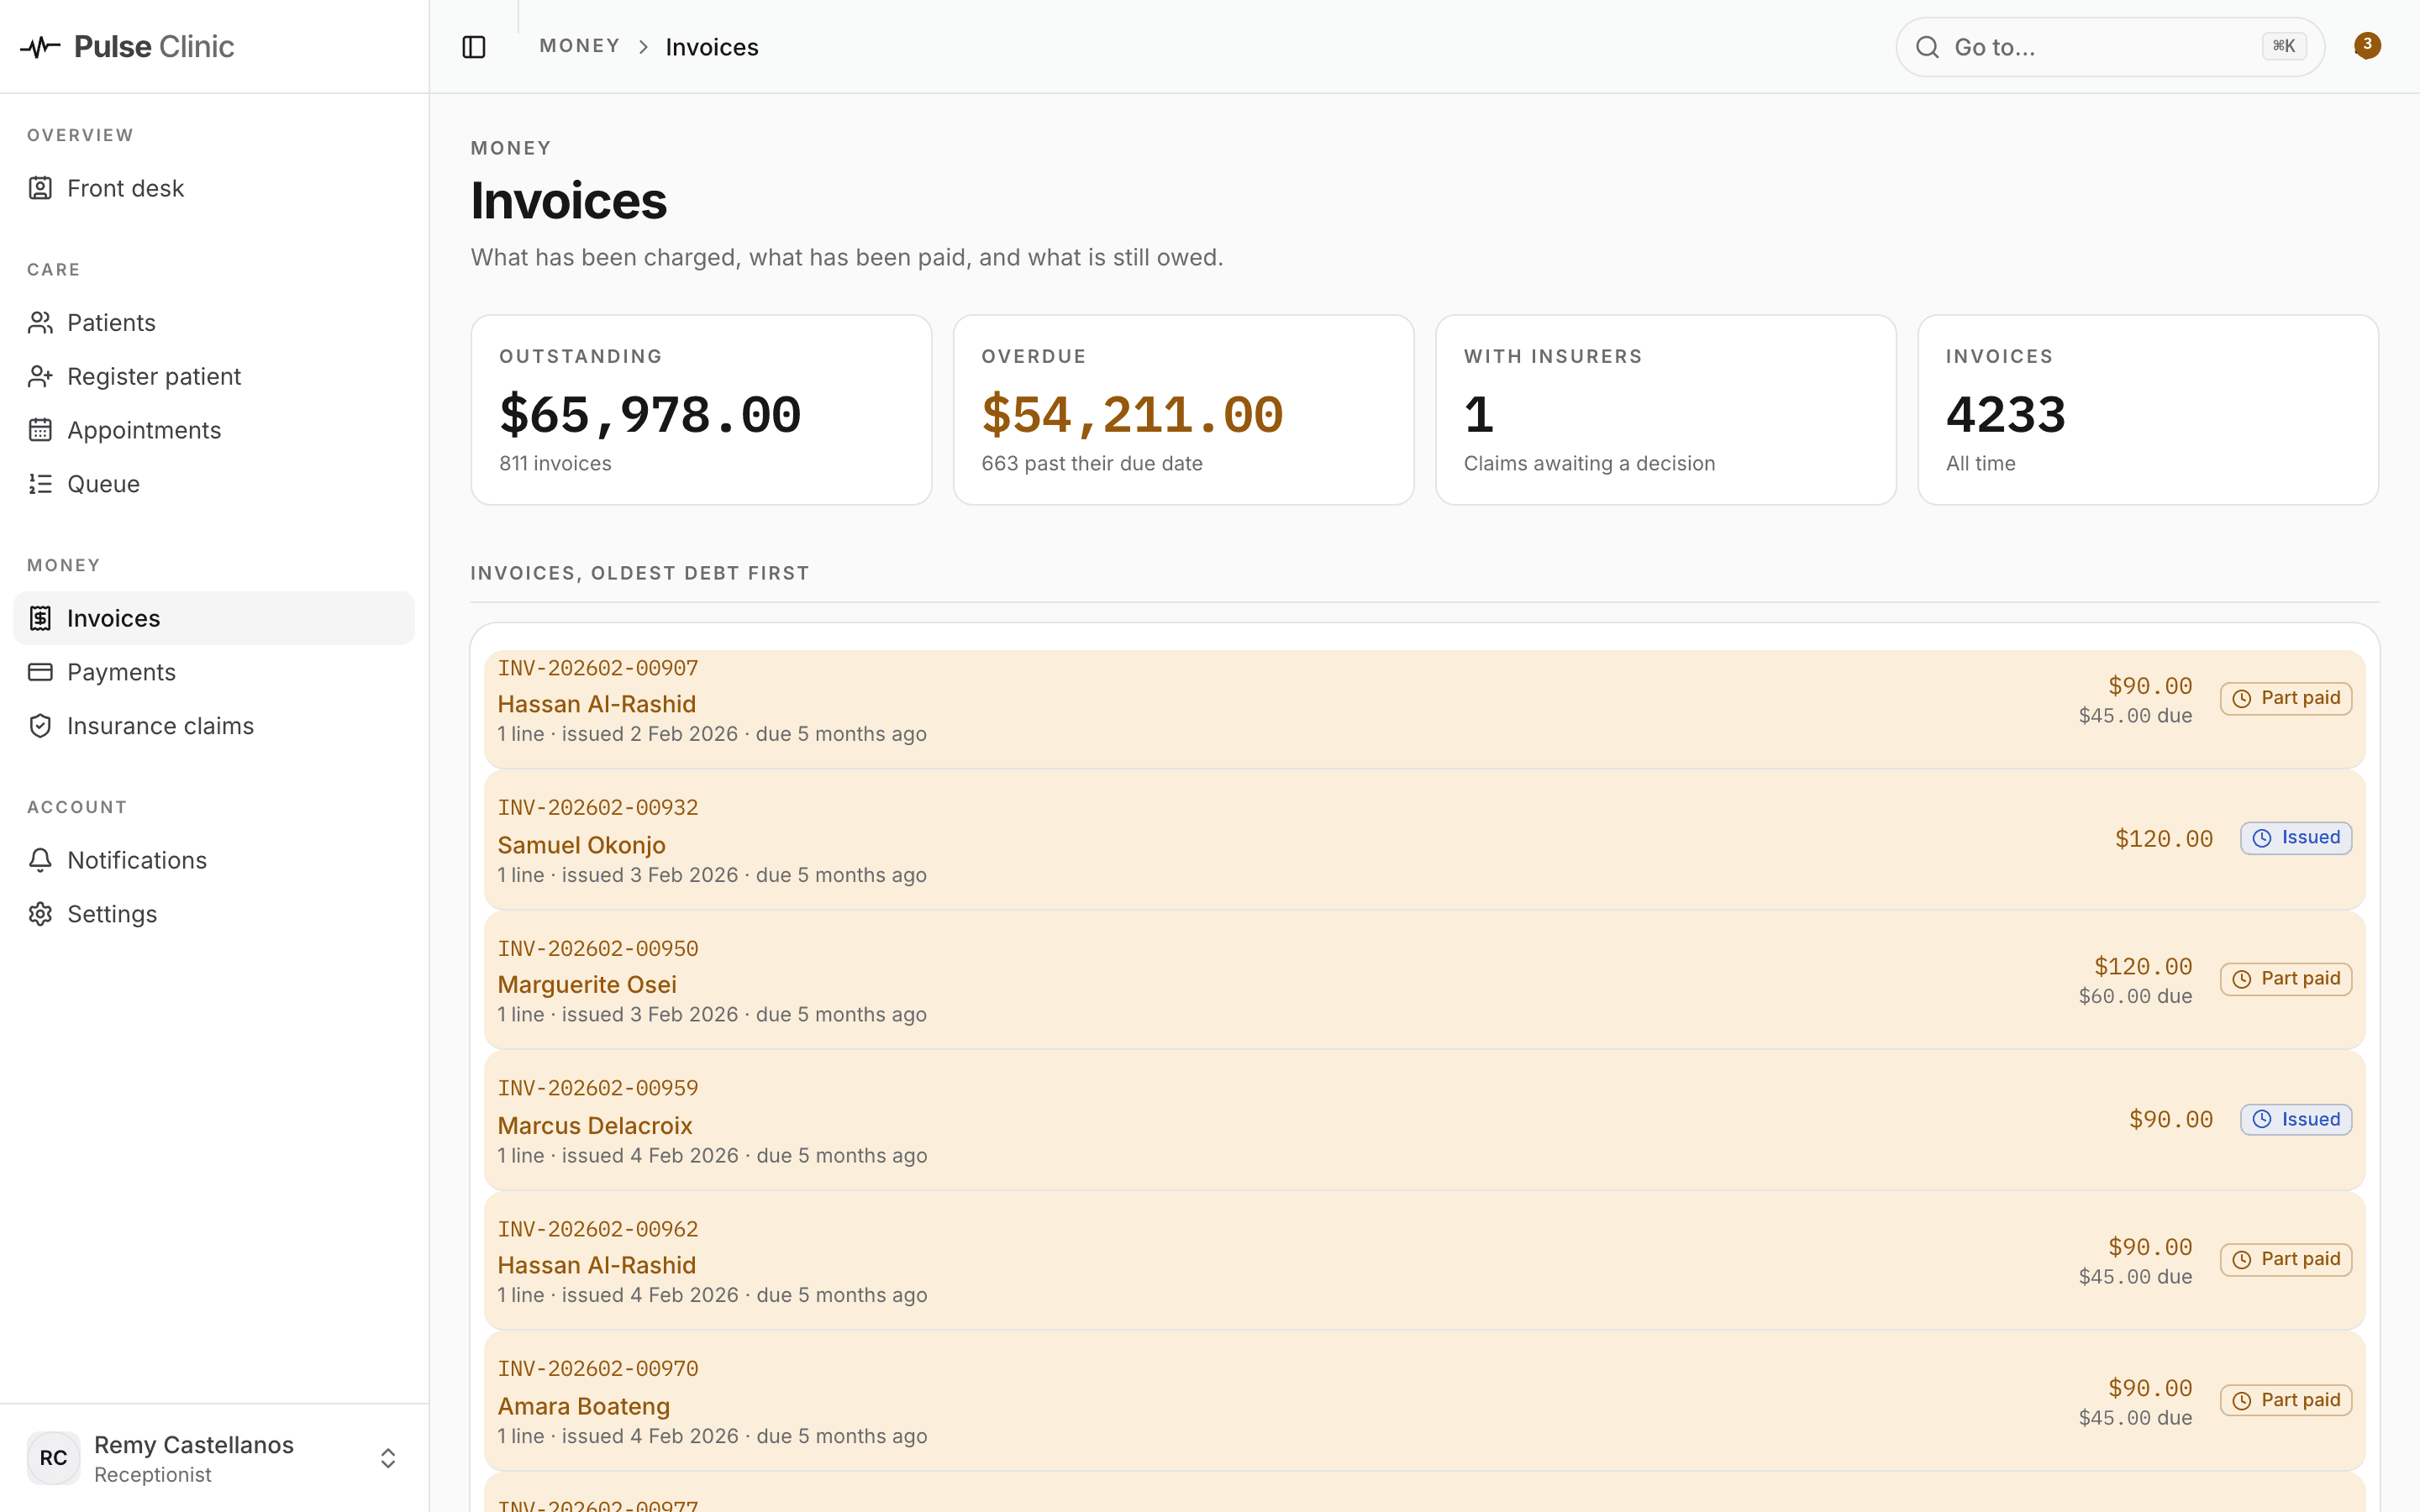Click Part paid badge on Amara Boateng invoice
The height and width of the screenshot is (1512, 2420).
click(2286, 1400)
